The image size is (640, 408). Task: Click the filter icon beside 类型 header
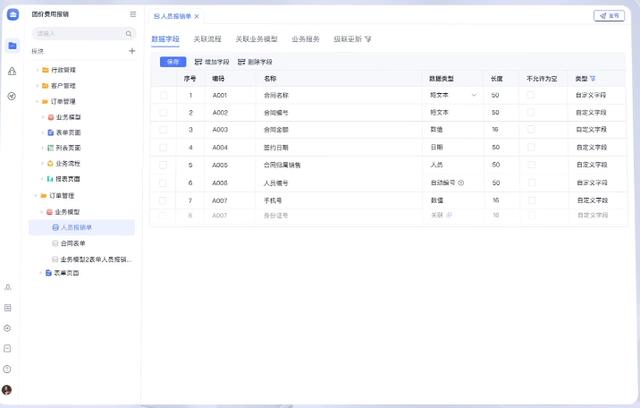coord(593,79)
